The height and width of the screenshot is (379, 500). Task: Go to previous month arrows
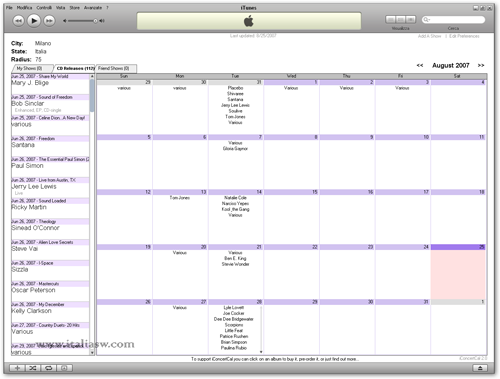[x=420, y=65]
